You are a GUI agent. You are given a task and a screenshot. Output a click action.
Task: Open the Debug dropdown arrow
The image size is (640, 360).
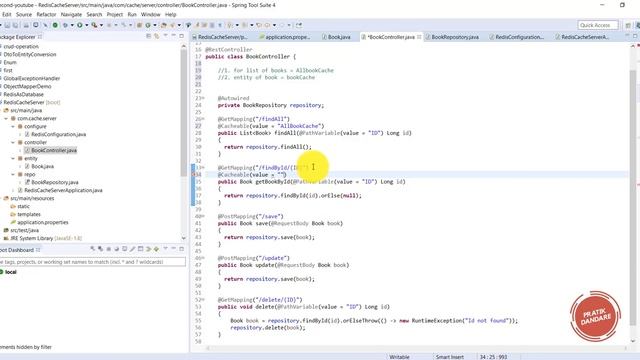pos(72,25)
